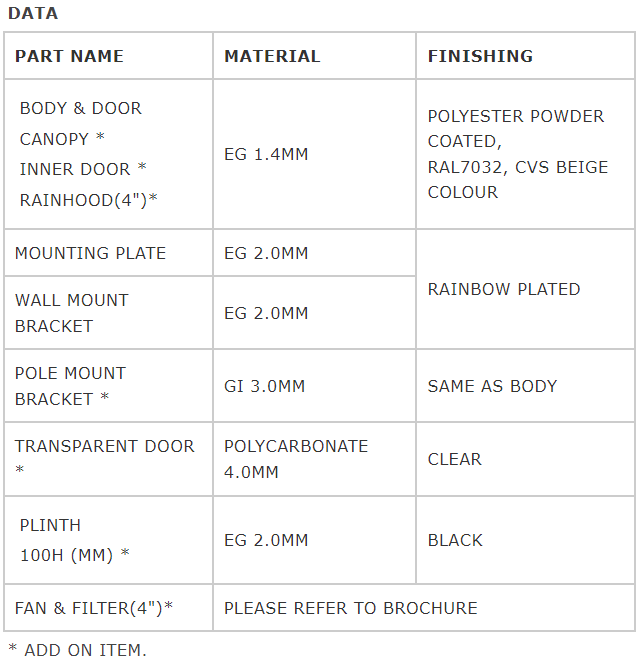Click the POLYCARBONATE 4.0MM material cell

[296, 459]
